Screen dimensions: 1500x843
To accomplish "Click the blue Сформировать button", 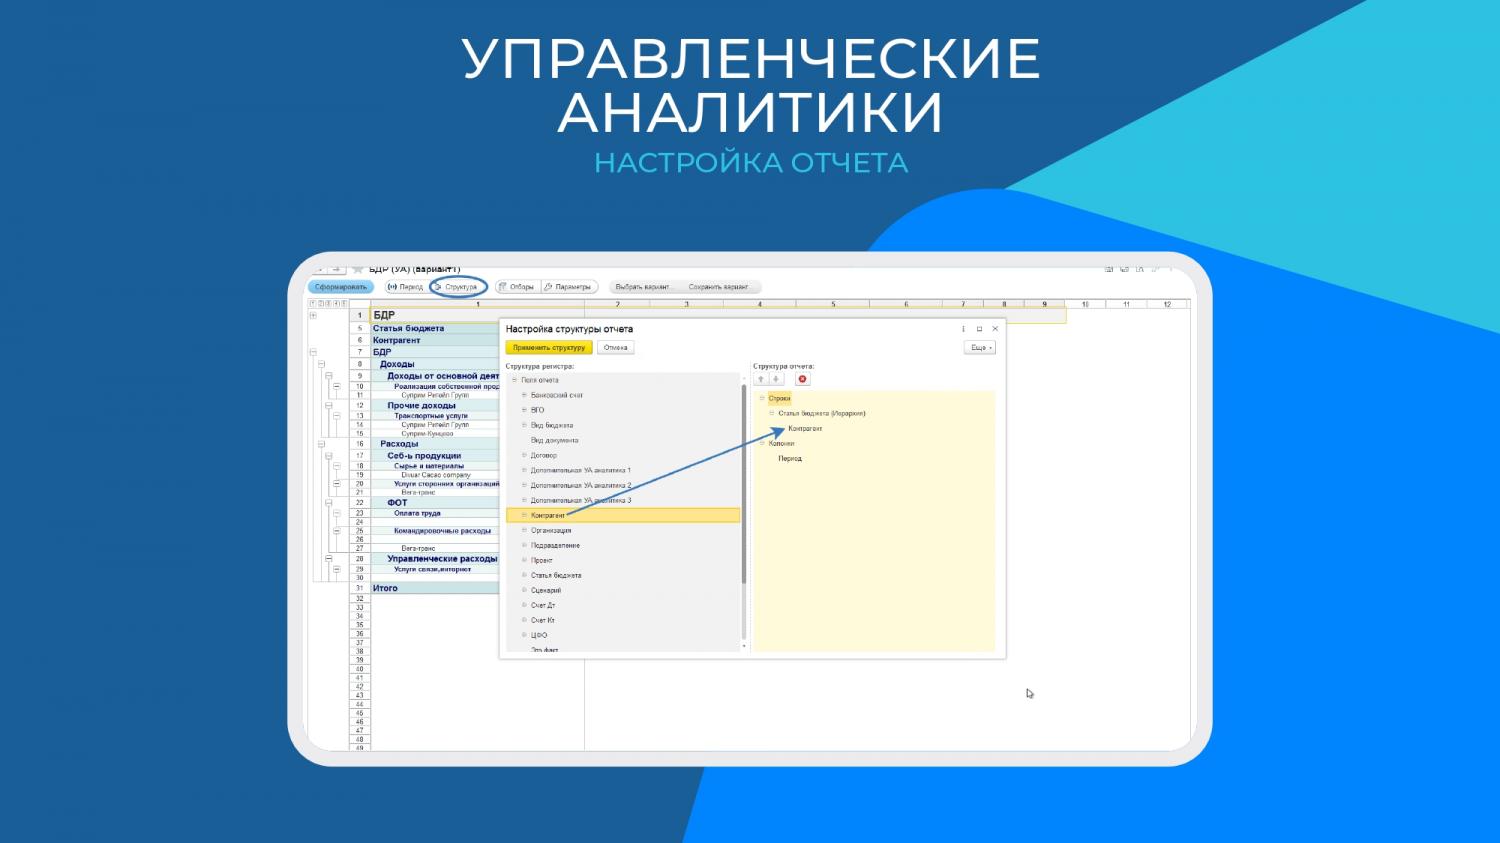I will coord(340,287).
